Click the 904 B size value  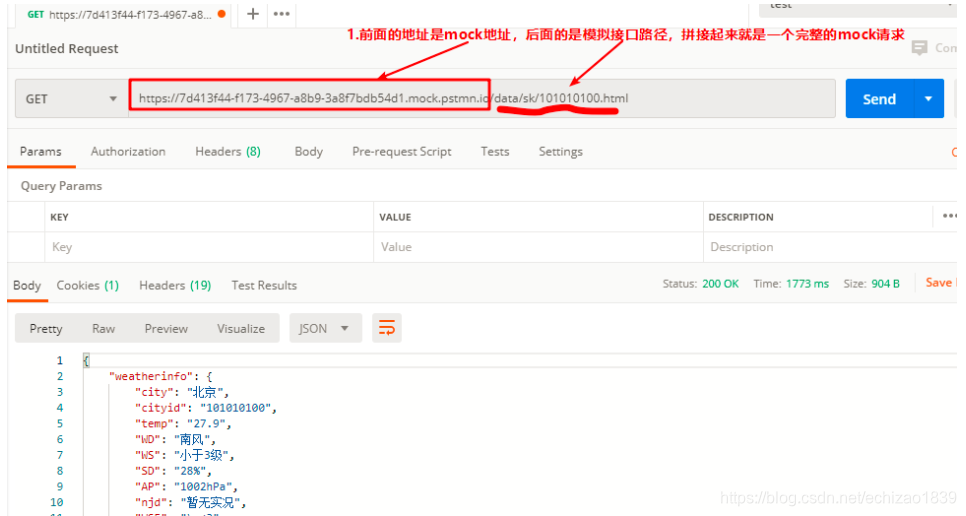pyautogui.click(x=885, y=284)
